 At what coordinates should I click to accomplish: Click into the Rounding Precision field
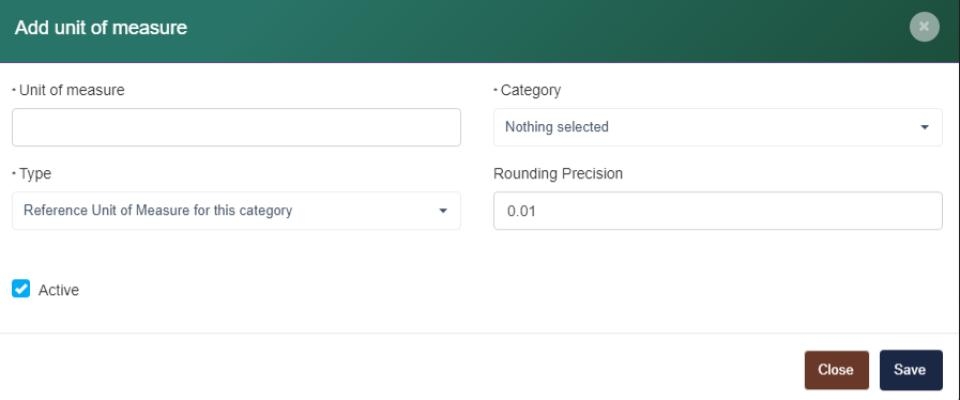click(717, 211)
